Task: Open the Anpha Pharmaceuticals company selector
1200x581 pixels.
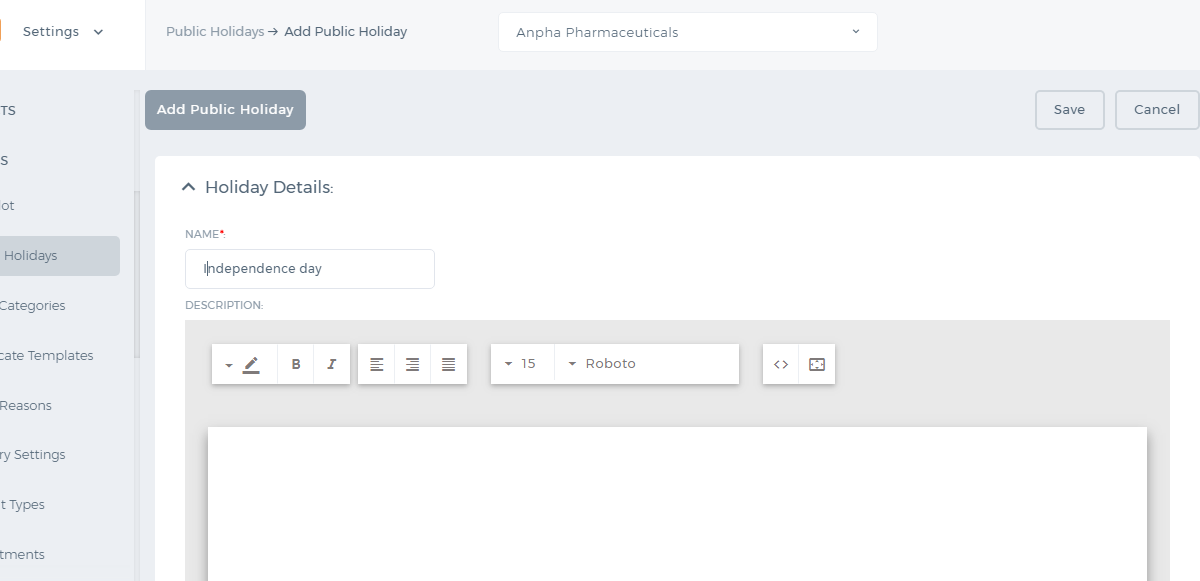Action: tap(688, 32)
